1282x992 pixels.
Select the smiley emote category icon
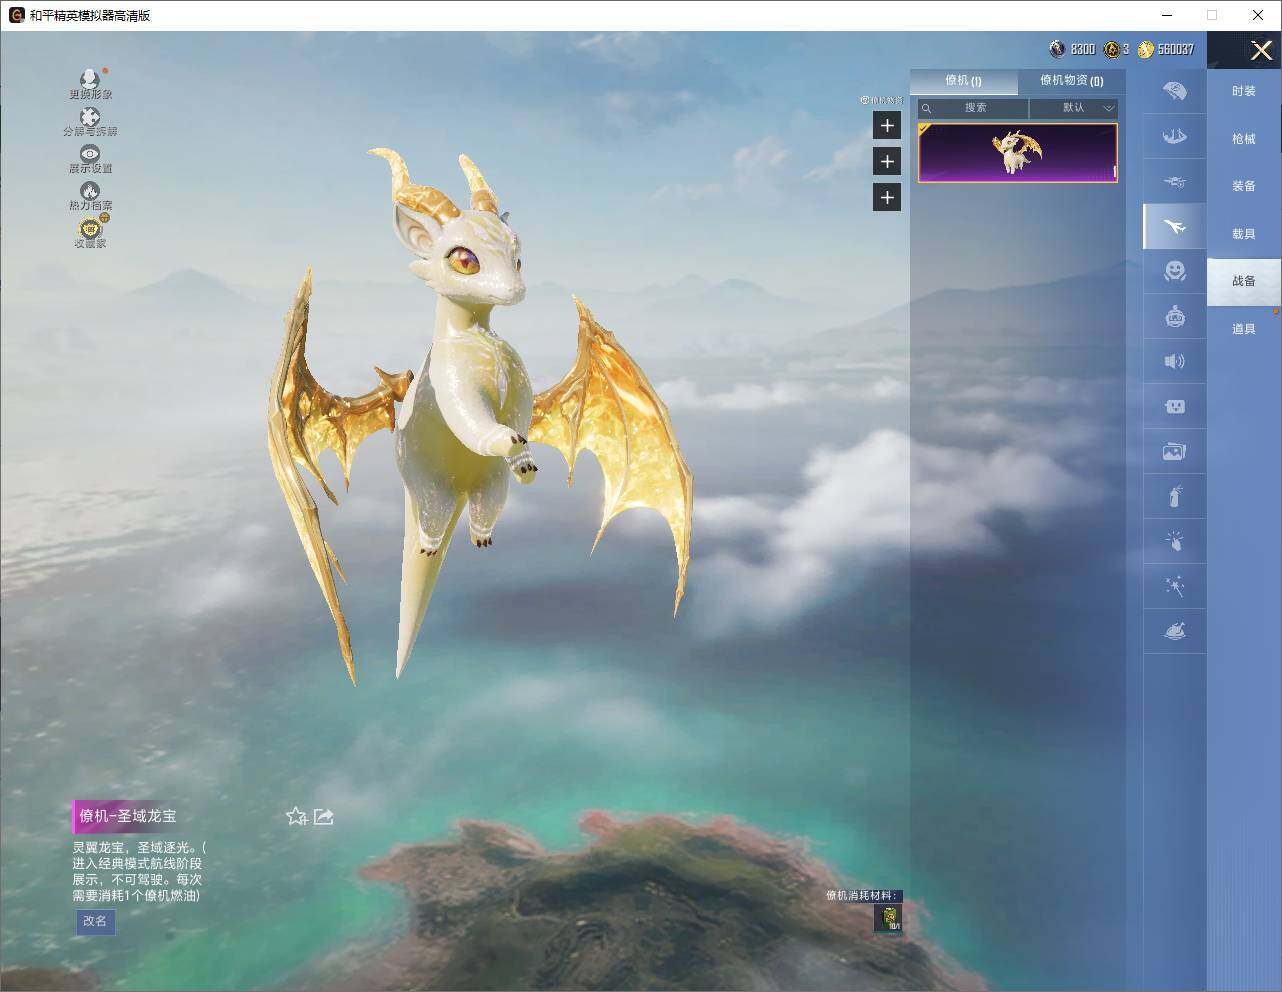[x=1175, y=271]
